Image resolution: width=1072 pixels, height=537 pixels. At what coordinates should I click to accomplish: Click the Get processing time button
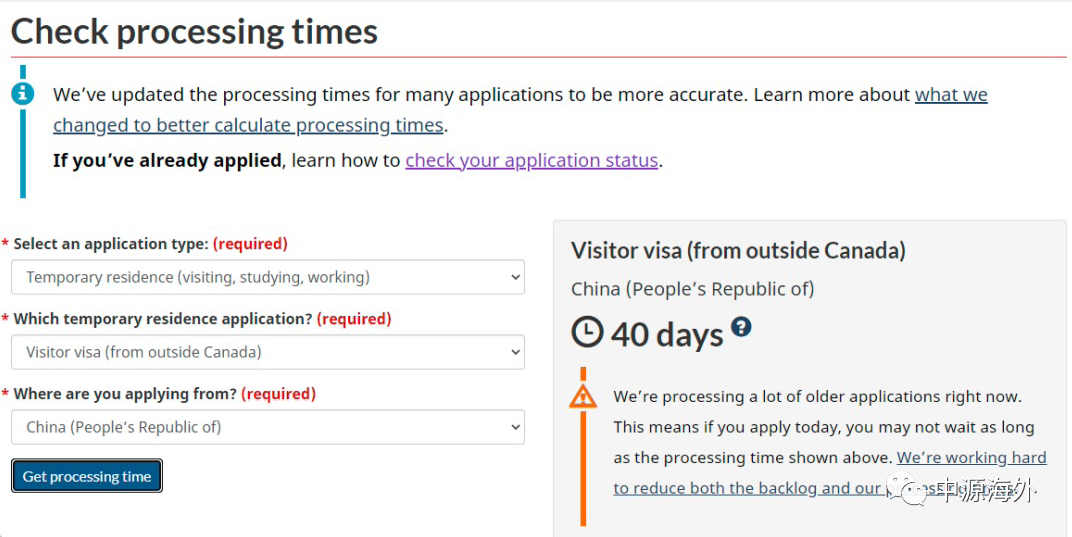pos(87,476)
